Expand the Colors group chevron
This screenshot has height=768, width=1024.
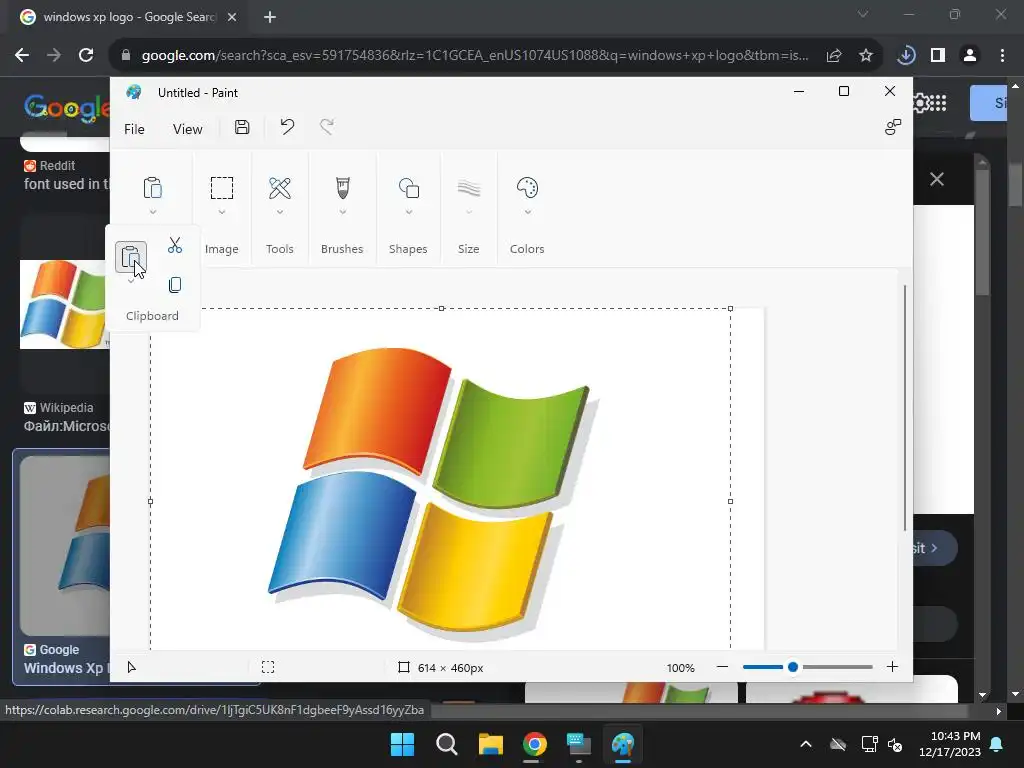(x=528, y=212)
